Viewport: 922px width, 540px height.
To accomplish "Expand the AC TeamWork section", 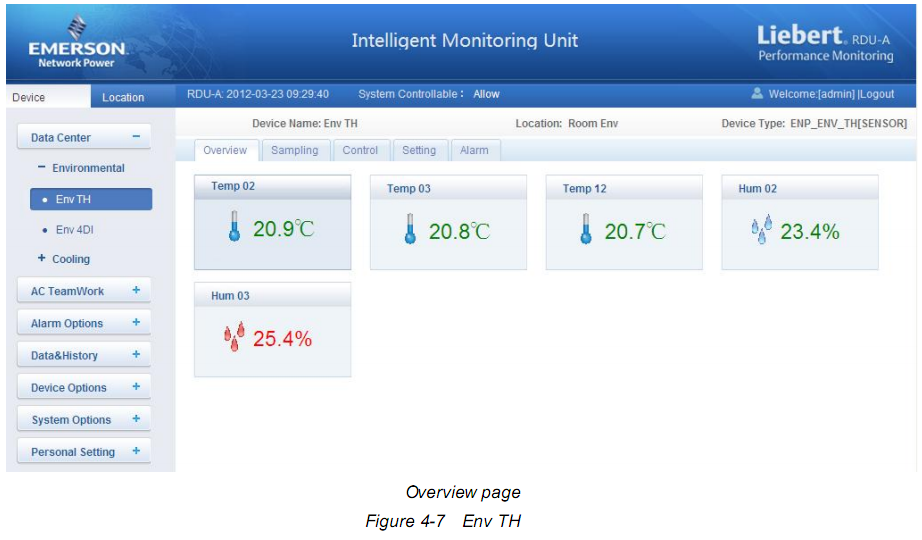I will [x=136, y=291].
